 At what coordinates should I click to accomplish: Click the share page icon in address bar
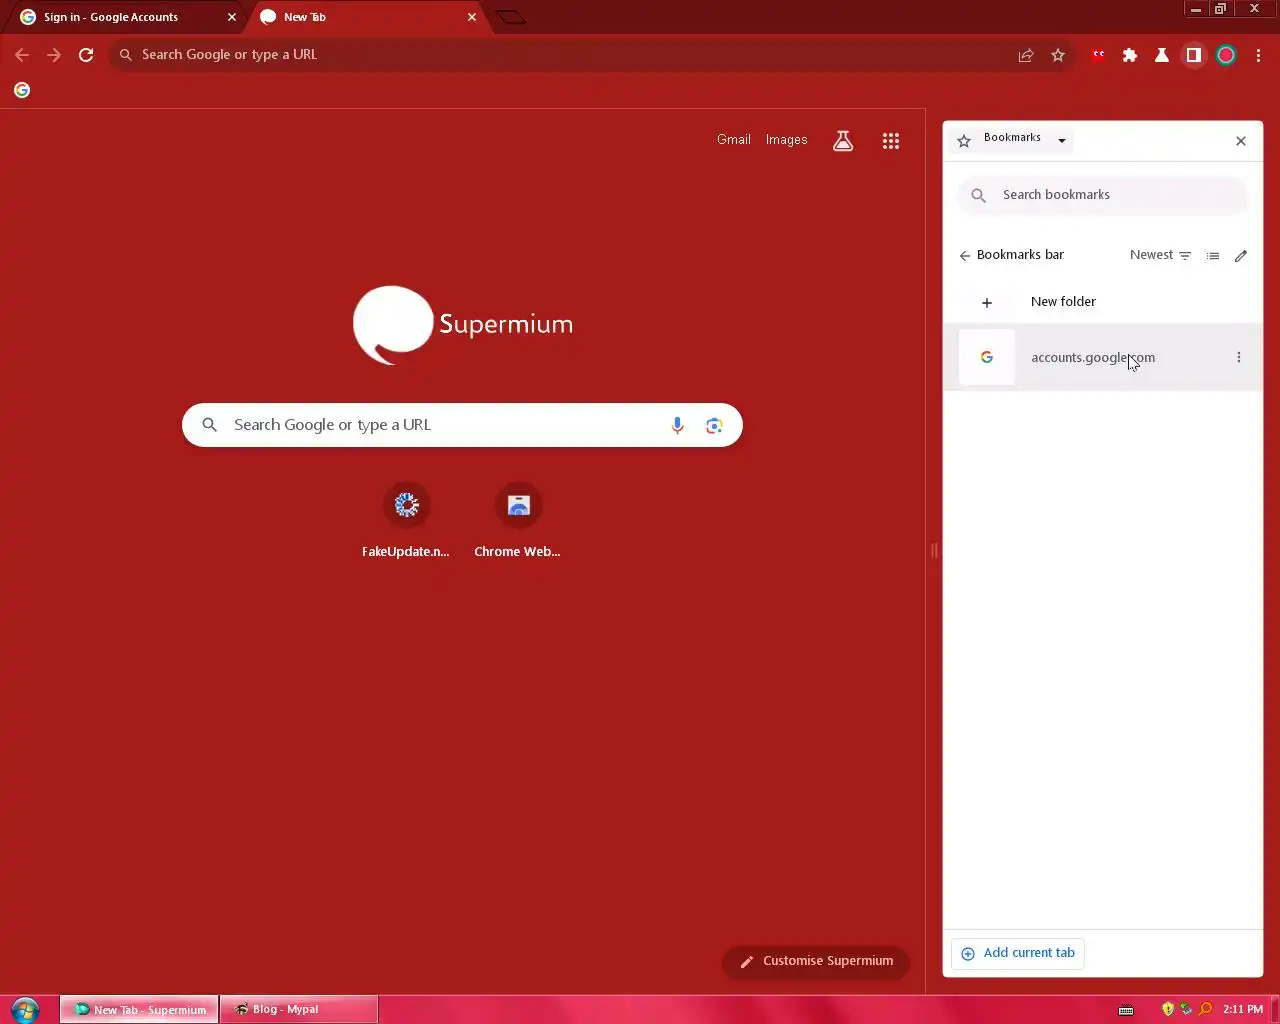1026,55
